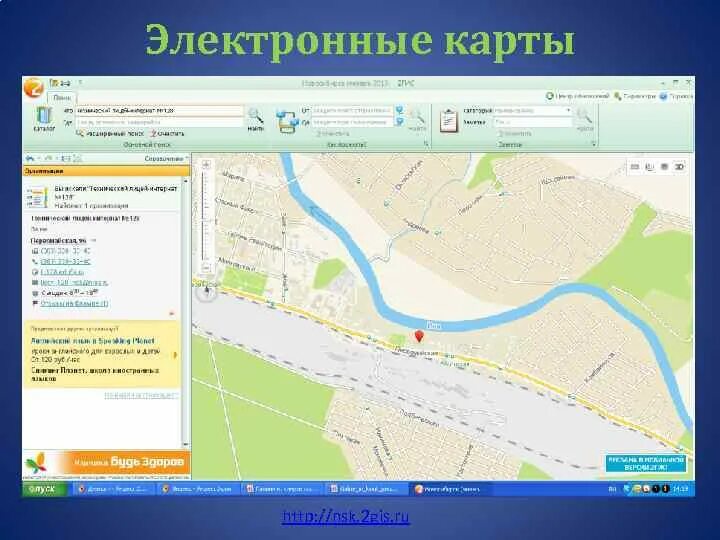The height and width of the screenshot is (540, 720).
Task: Click the Будь Здоров pharmacy banner
Action: [x=107, y=463]
